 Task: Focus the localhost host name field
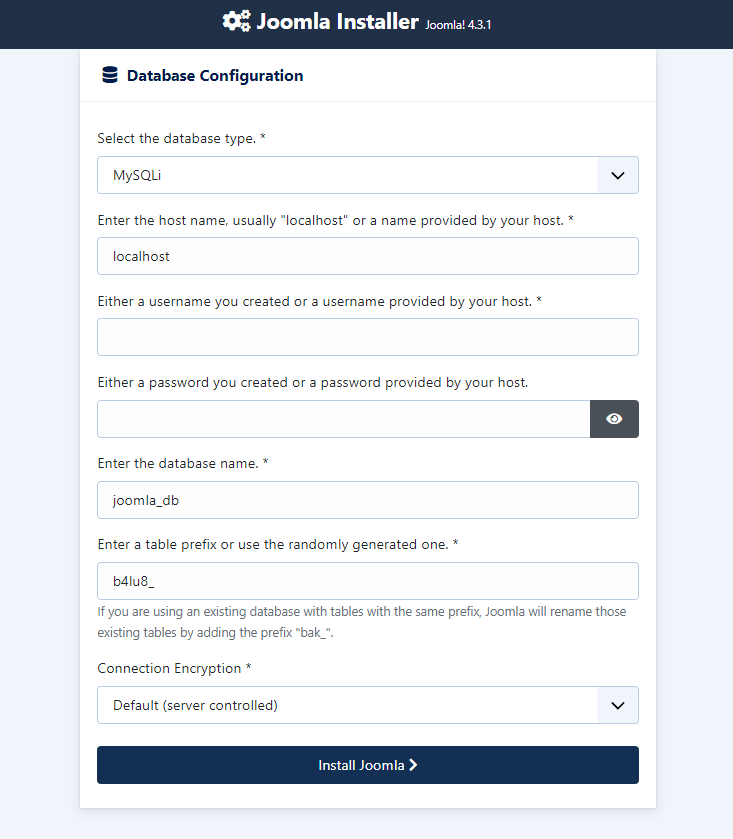(368, 256)
